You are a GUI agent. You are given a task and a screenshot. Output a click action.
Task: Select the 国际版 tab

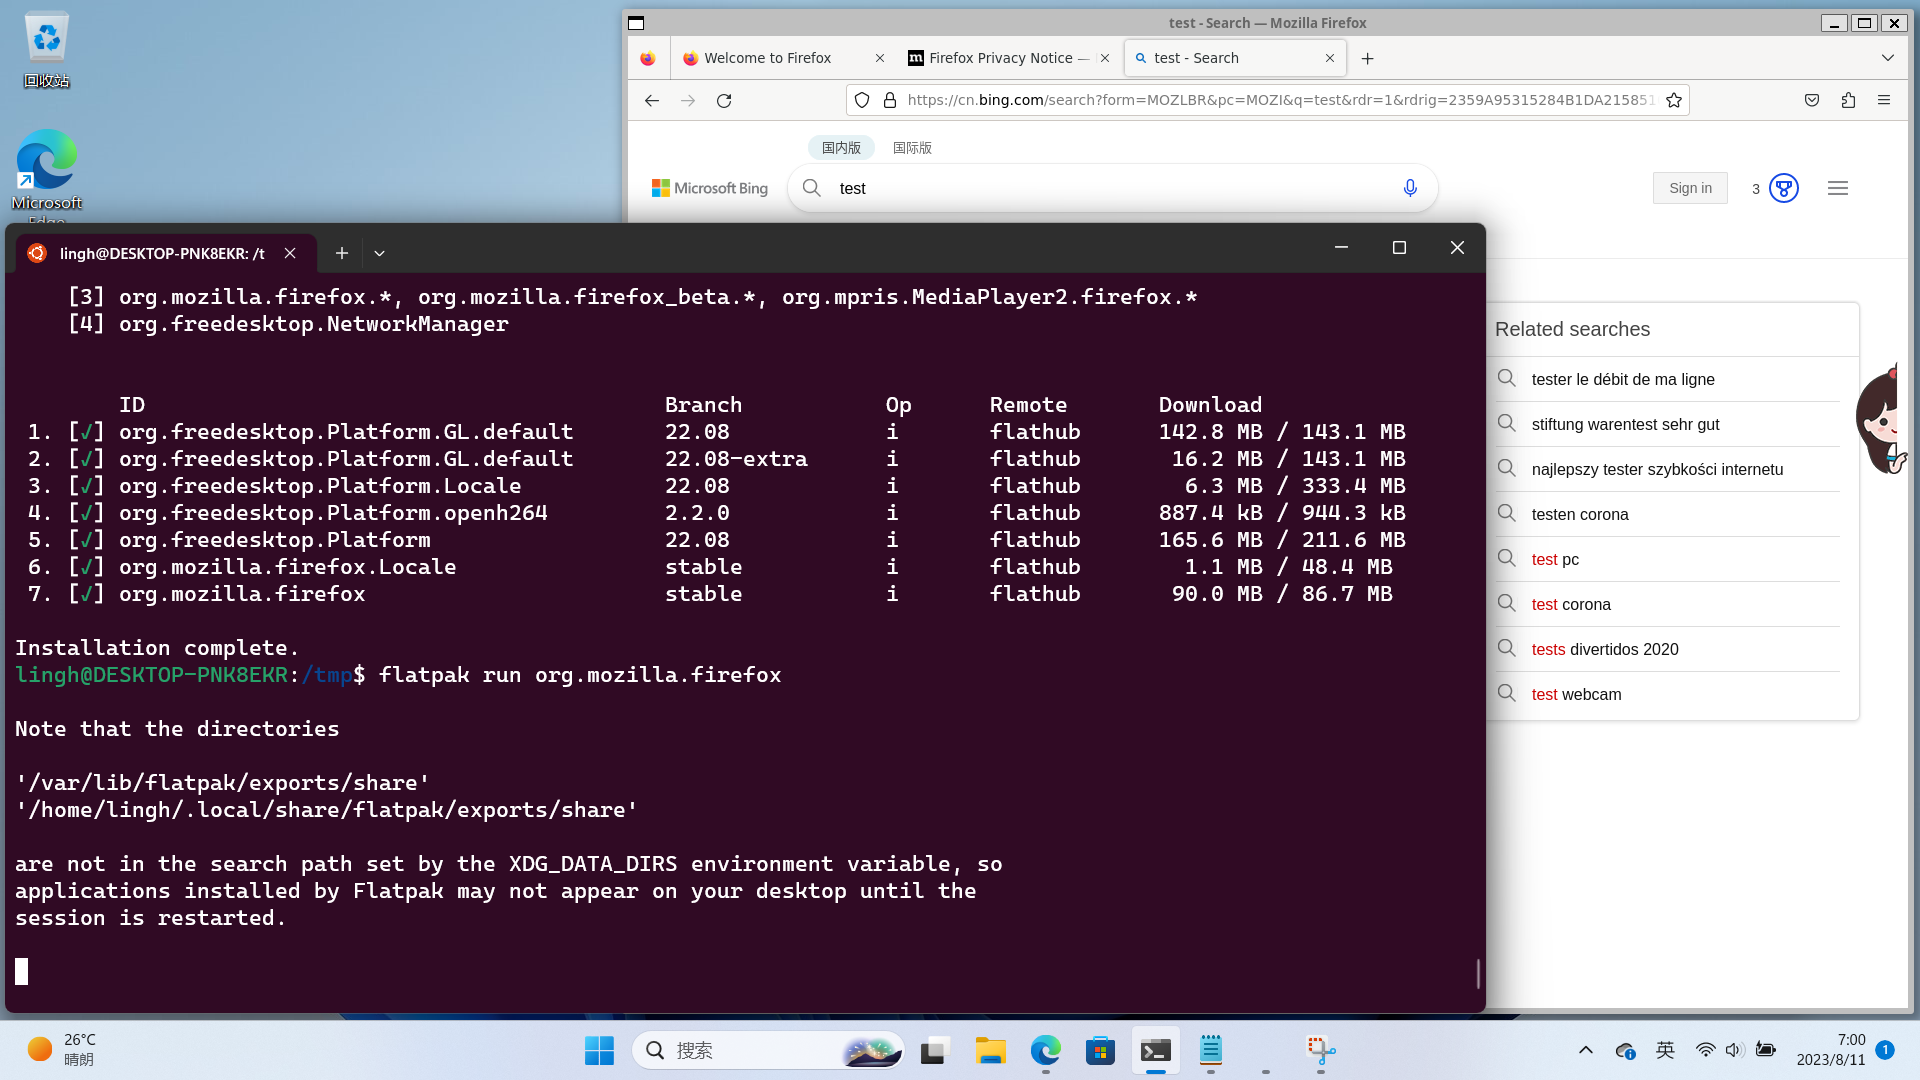tap(911, 147)
